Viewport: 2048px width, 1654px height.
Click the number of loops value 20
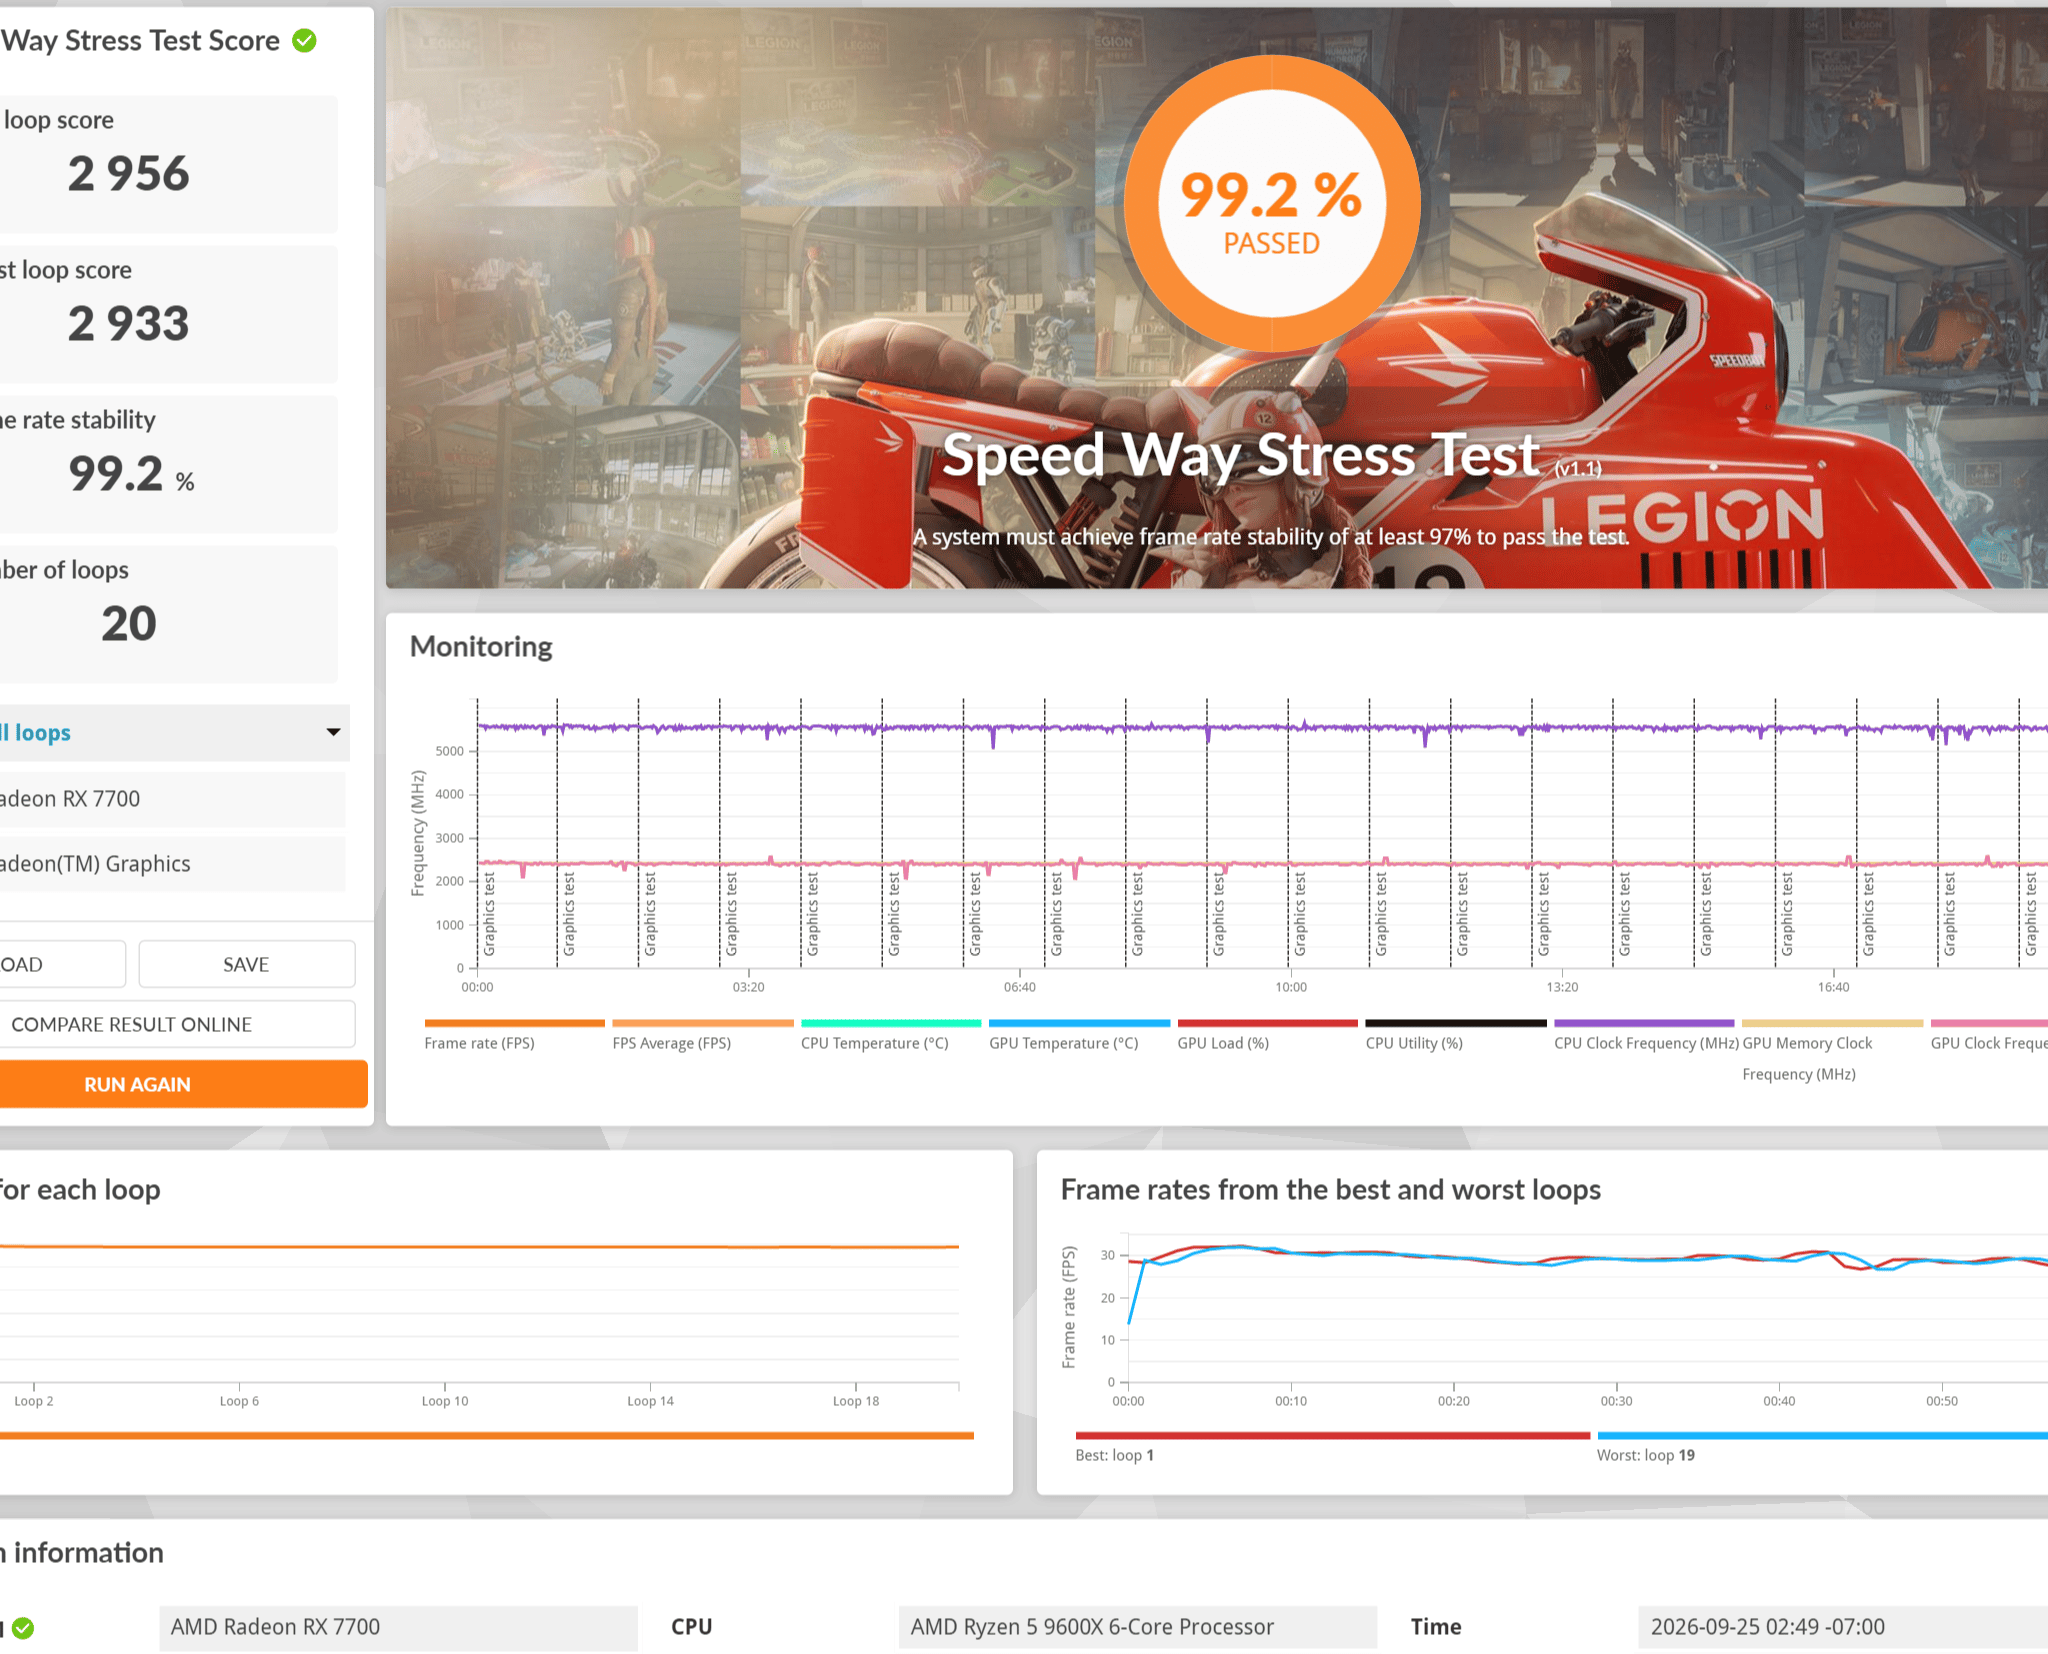click(129, 624)
